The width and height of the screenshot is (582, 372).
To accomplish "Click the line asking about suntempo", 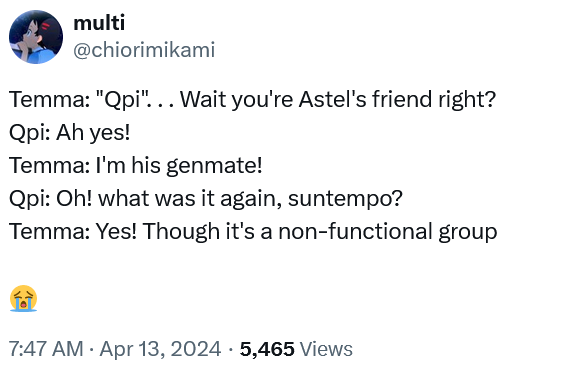I will tap(206, 199).
